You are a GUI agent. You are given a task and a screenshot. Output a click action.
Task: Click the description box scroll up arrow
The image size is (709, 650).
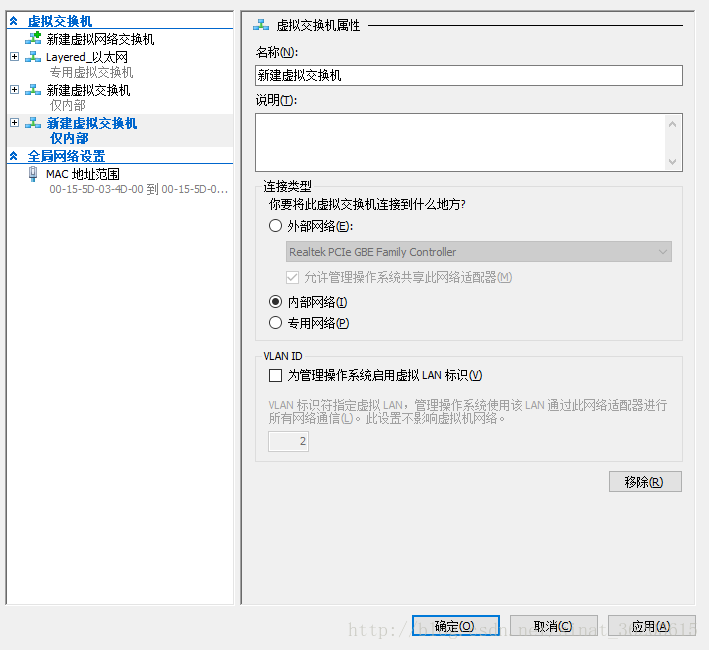(672, 124)
